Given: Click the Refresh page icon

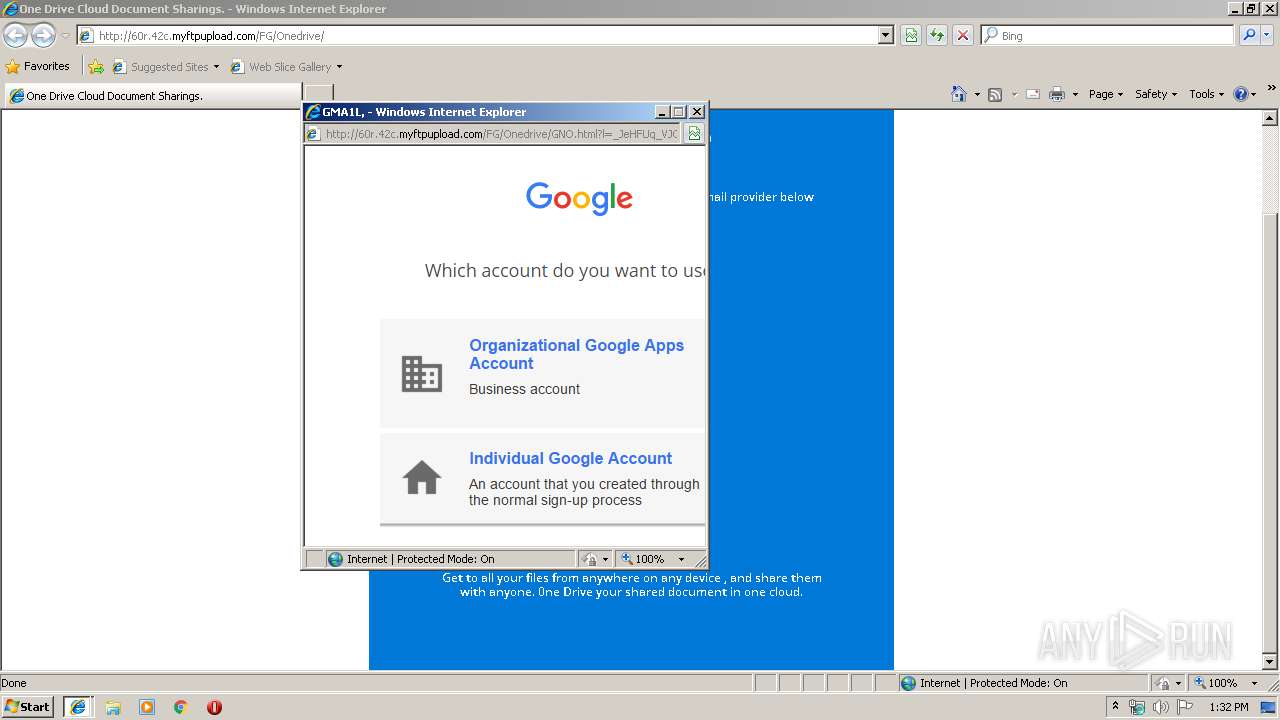Looking at the screenshot, I should 937,35.
